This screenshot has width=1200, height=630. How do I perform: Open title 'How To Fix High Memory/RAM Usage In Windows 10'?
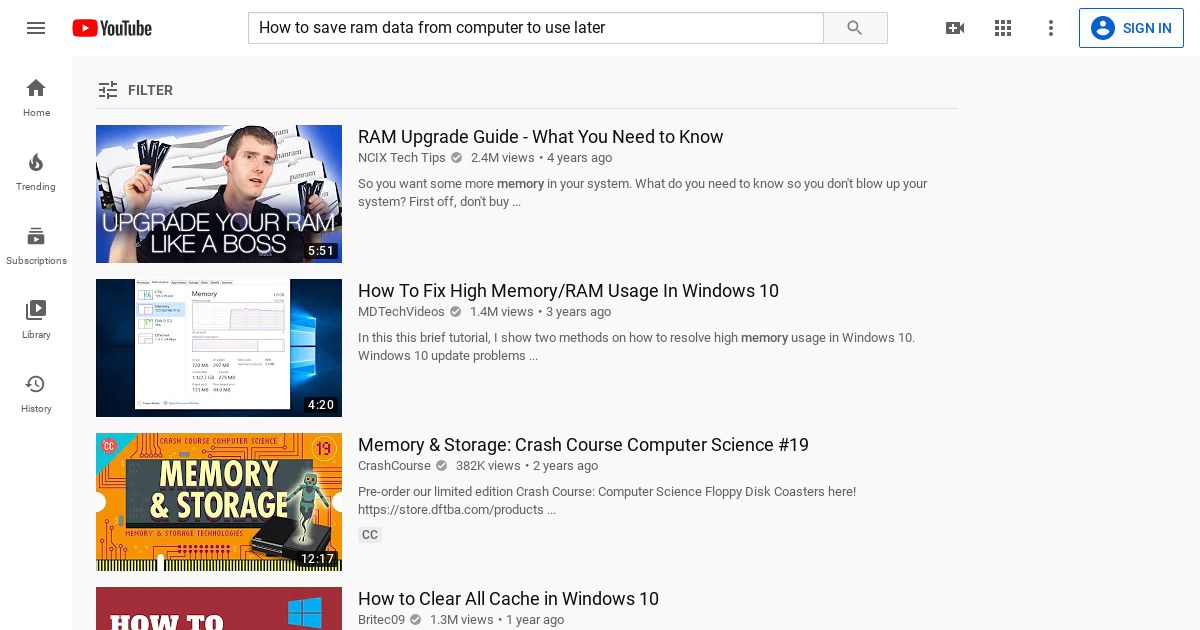coord(568,291)
